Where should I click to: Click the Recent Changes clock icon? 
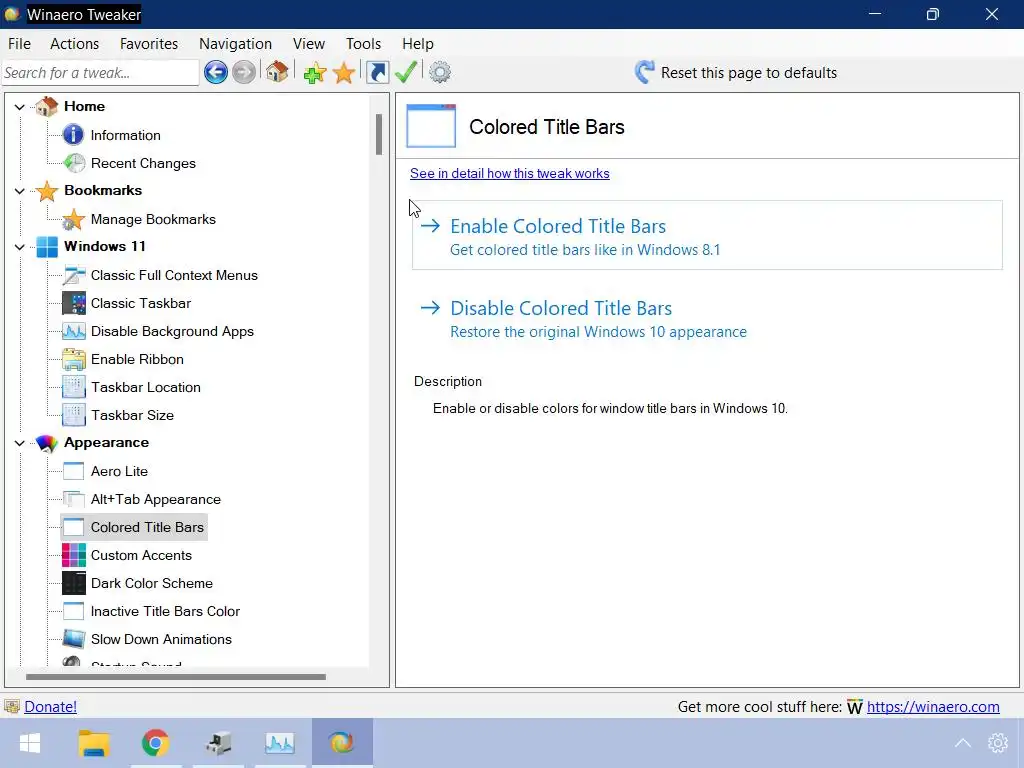pyautogui.click(x=74, y=163)
